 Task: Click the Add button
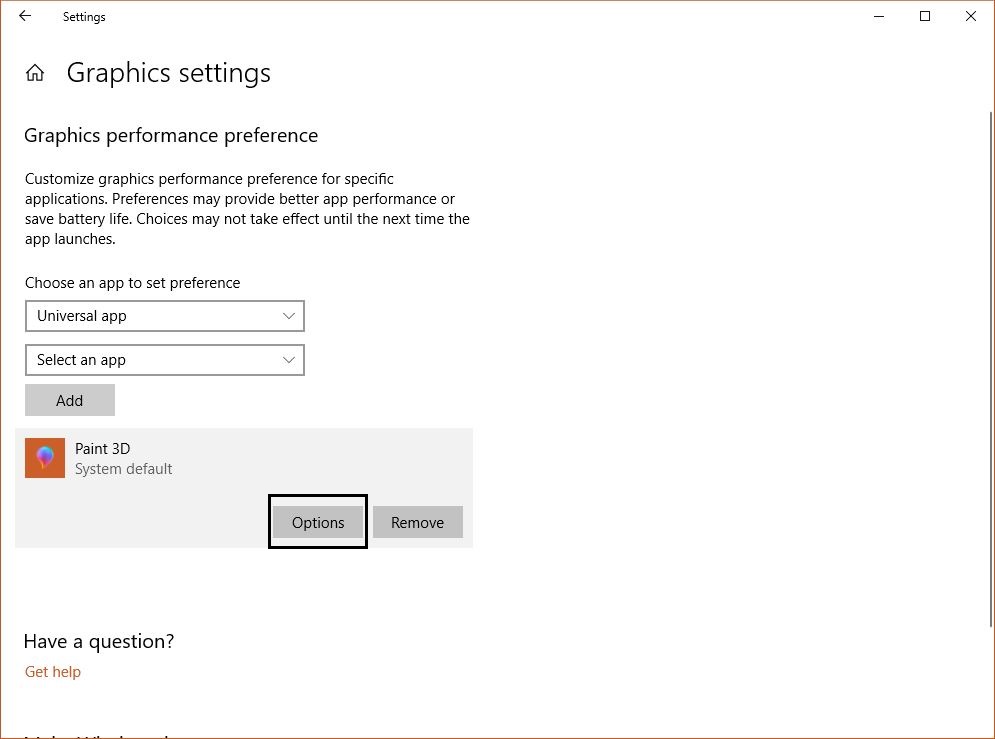tap(70, 400)
